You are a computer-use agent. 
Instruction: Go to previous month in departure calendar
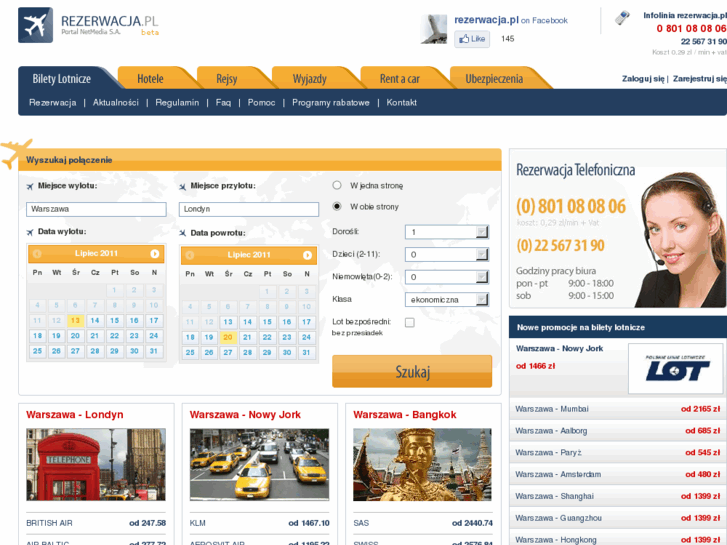click(37, 254)
